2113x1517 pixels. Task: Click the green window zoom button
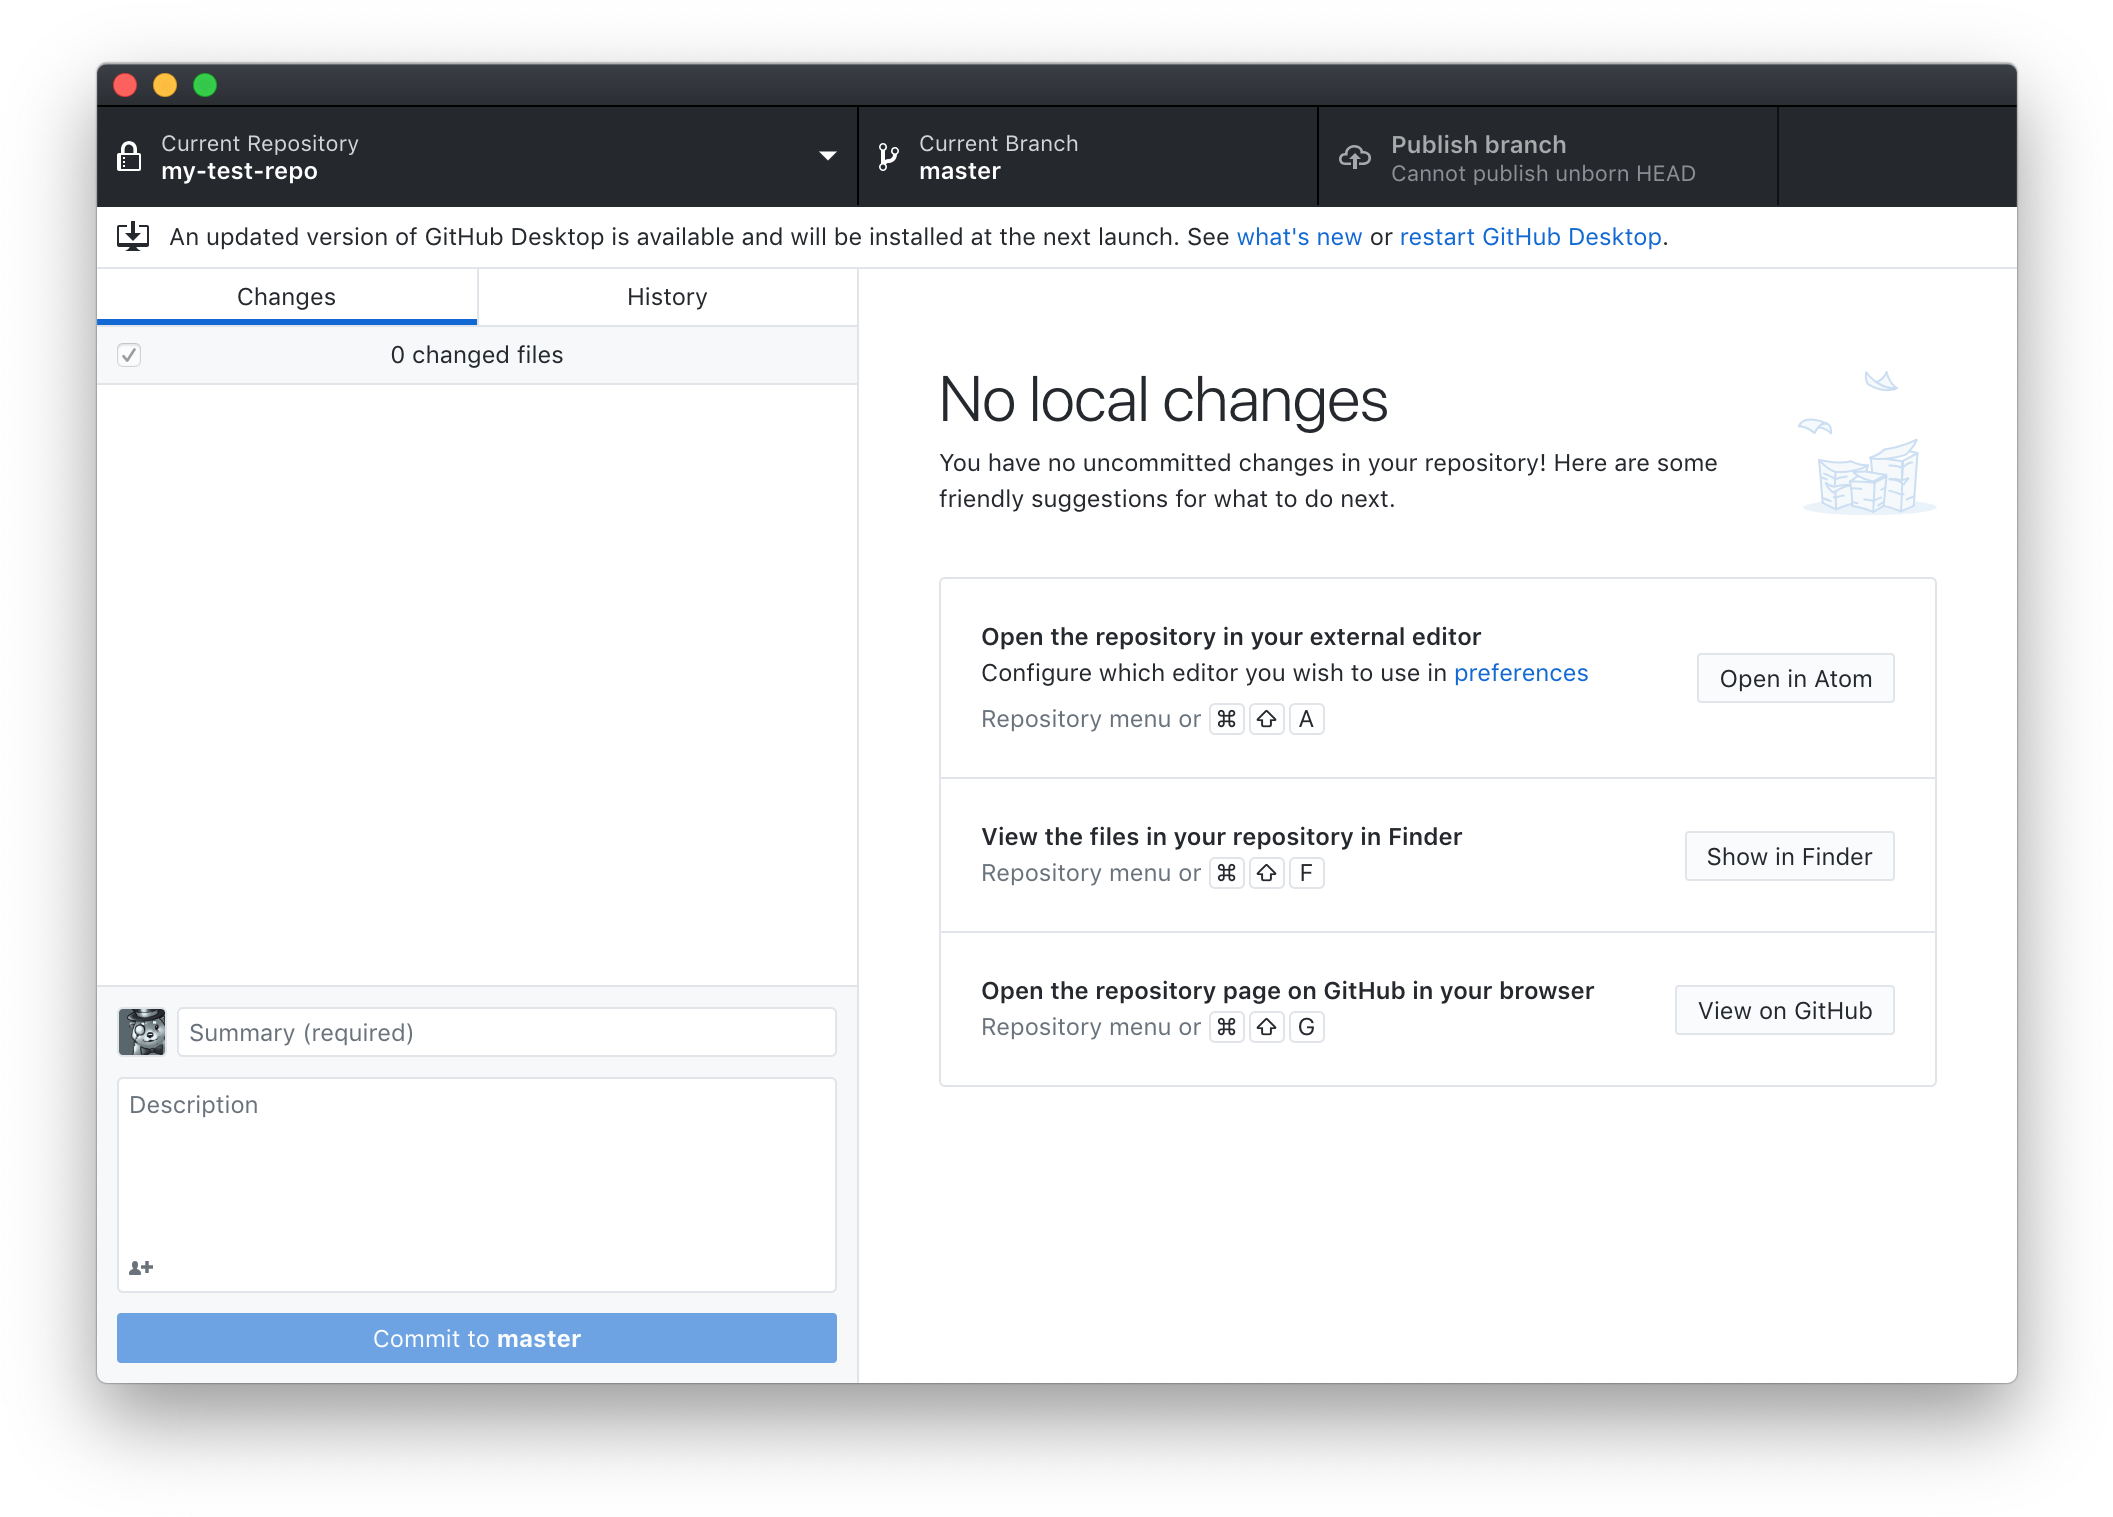click(x=205, y=85)
